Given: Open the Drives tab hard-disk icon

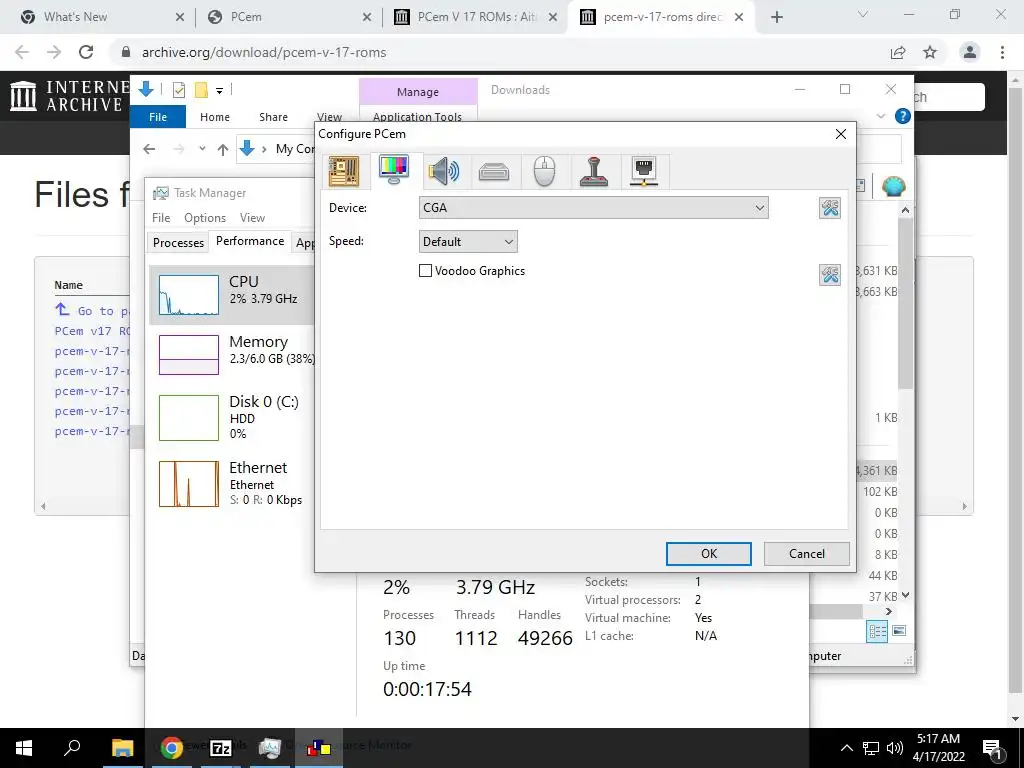Looking at the screenshot, I should point(494,172).
